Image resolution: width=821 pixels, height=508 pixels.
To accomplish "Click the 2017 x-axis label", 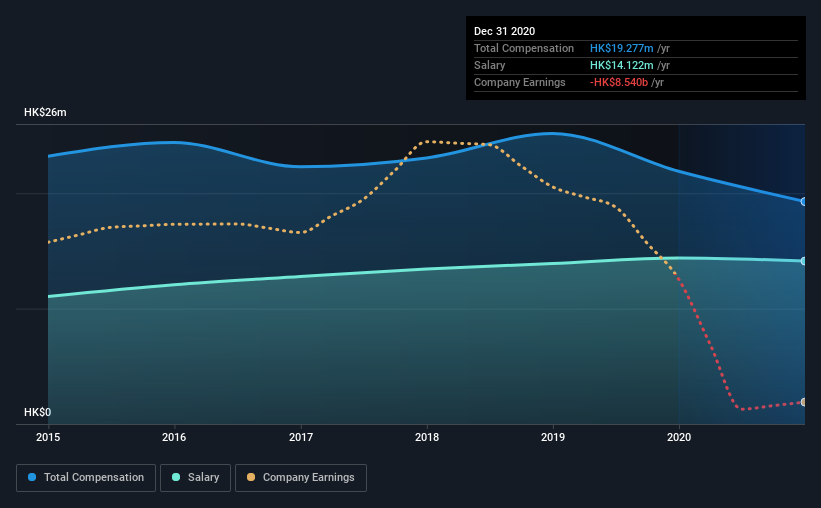I will [x=301, y=437].
